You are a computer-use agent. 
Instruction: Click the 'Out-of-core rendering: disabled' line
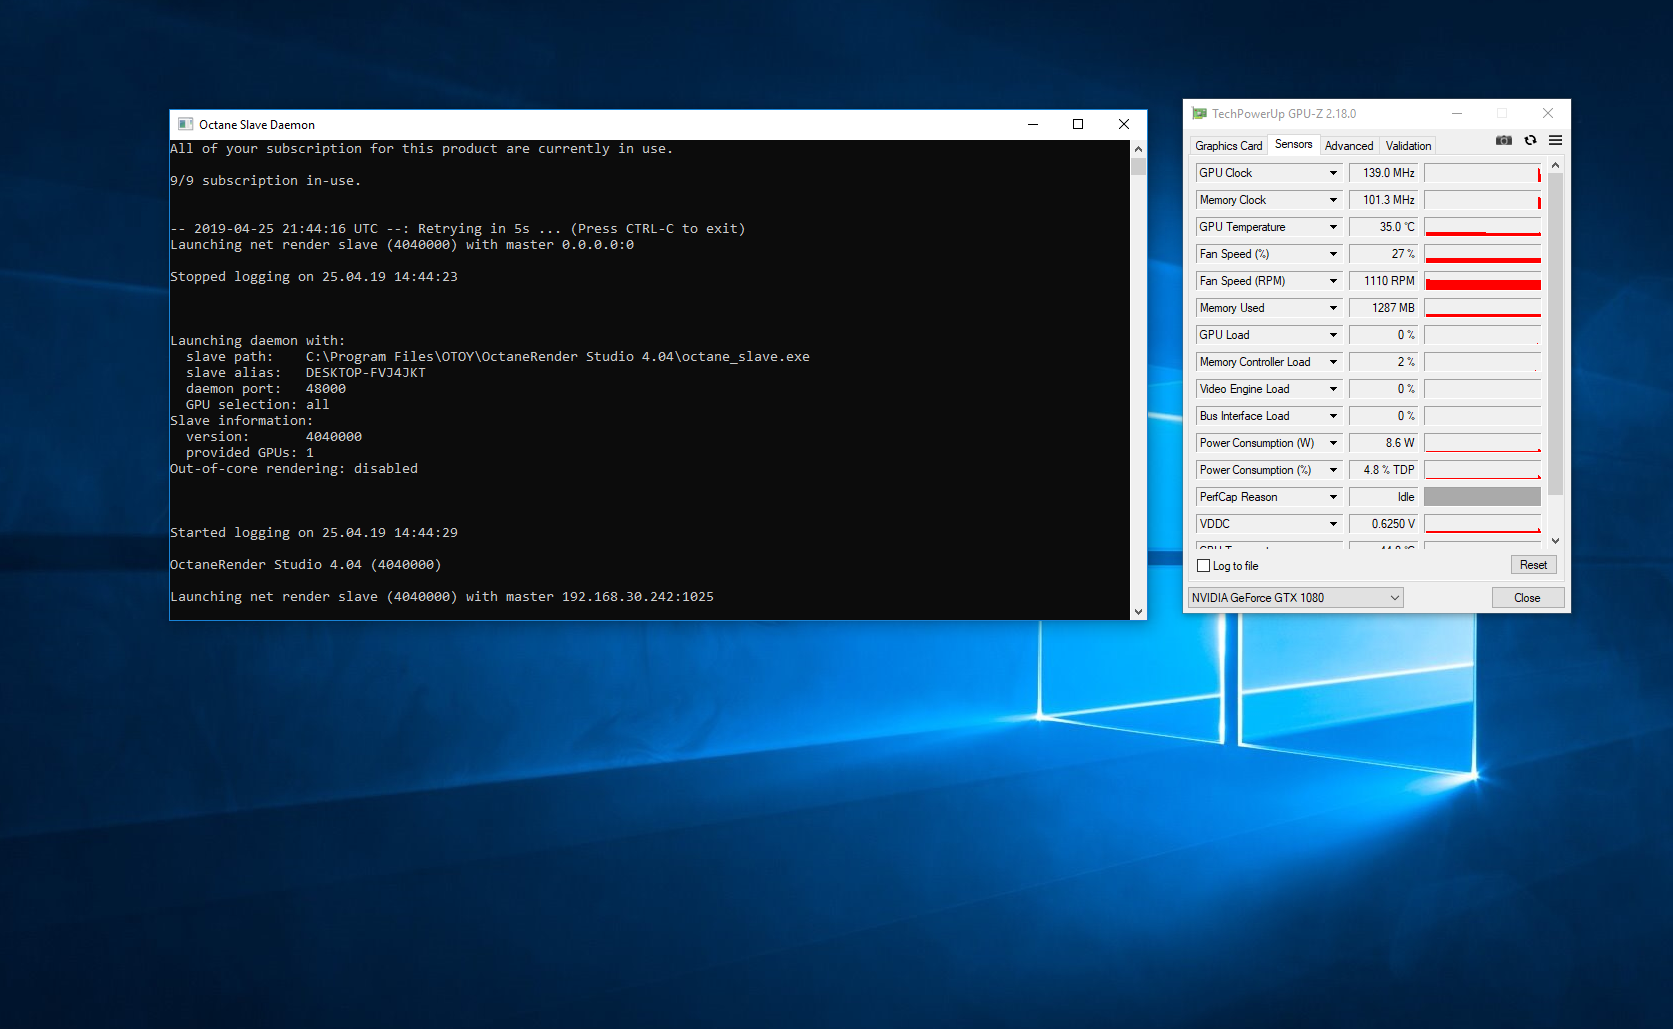294,469
